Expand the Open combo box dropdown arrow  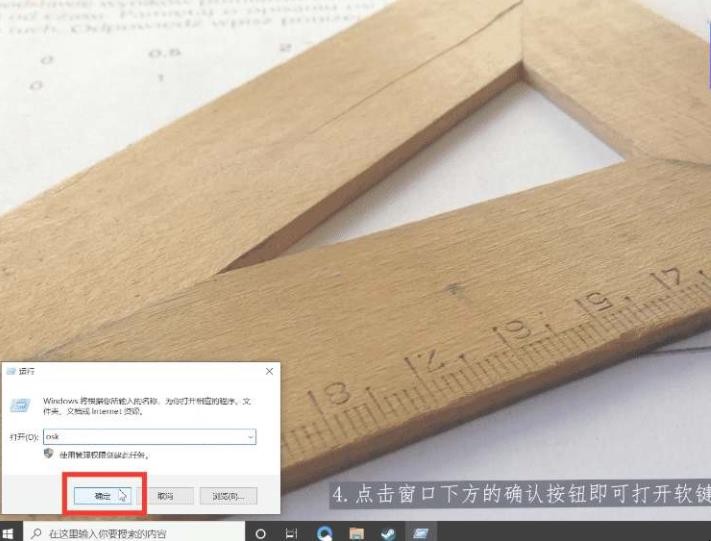click(x=250, y=437)
